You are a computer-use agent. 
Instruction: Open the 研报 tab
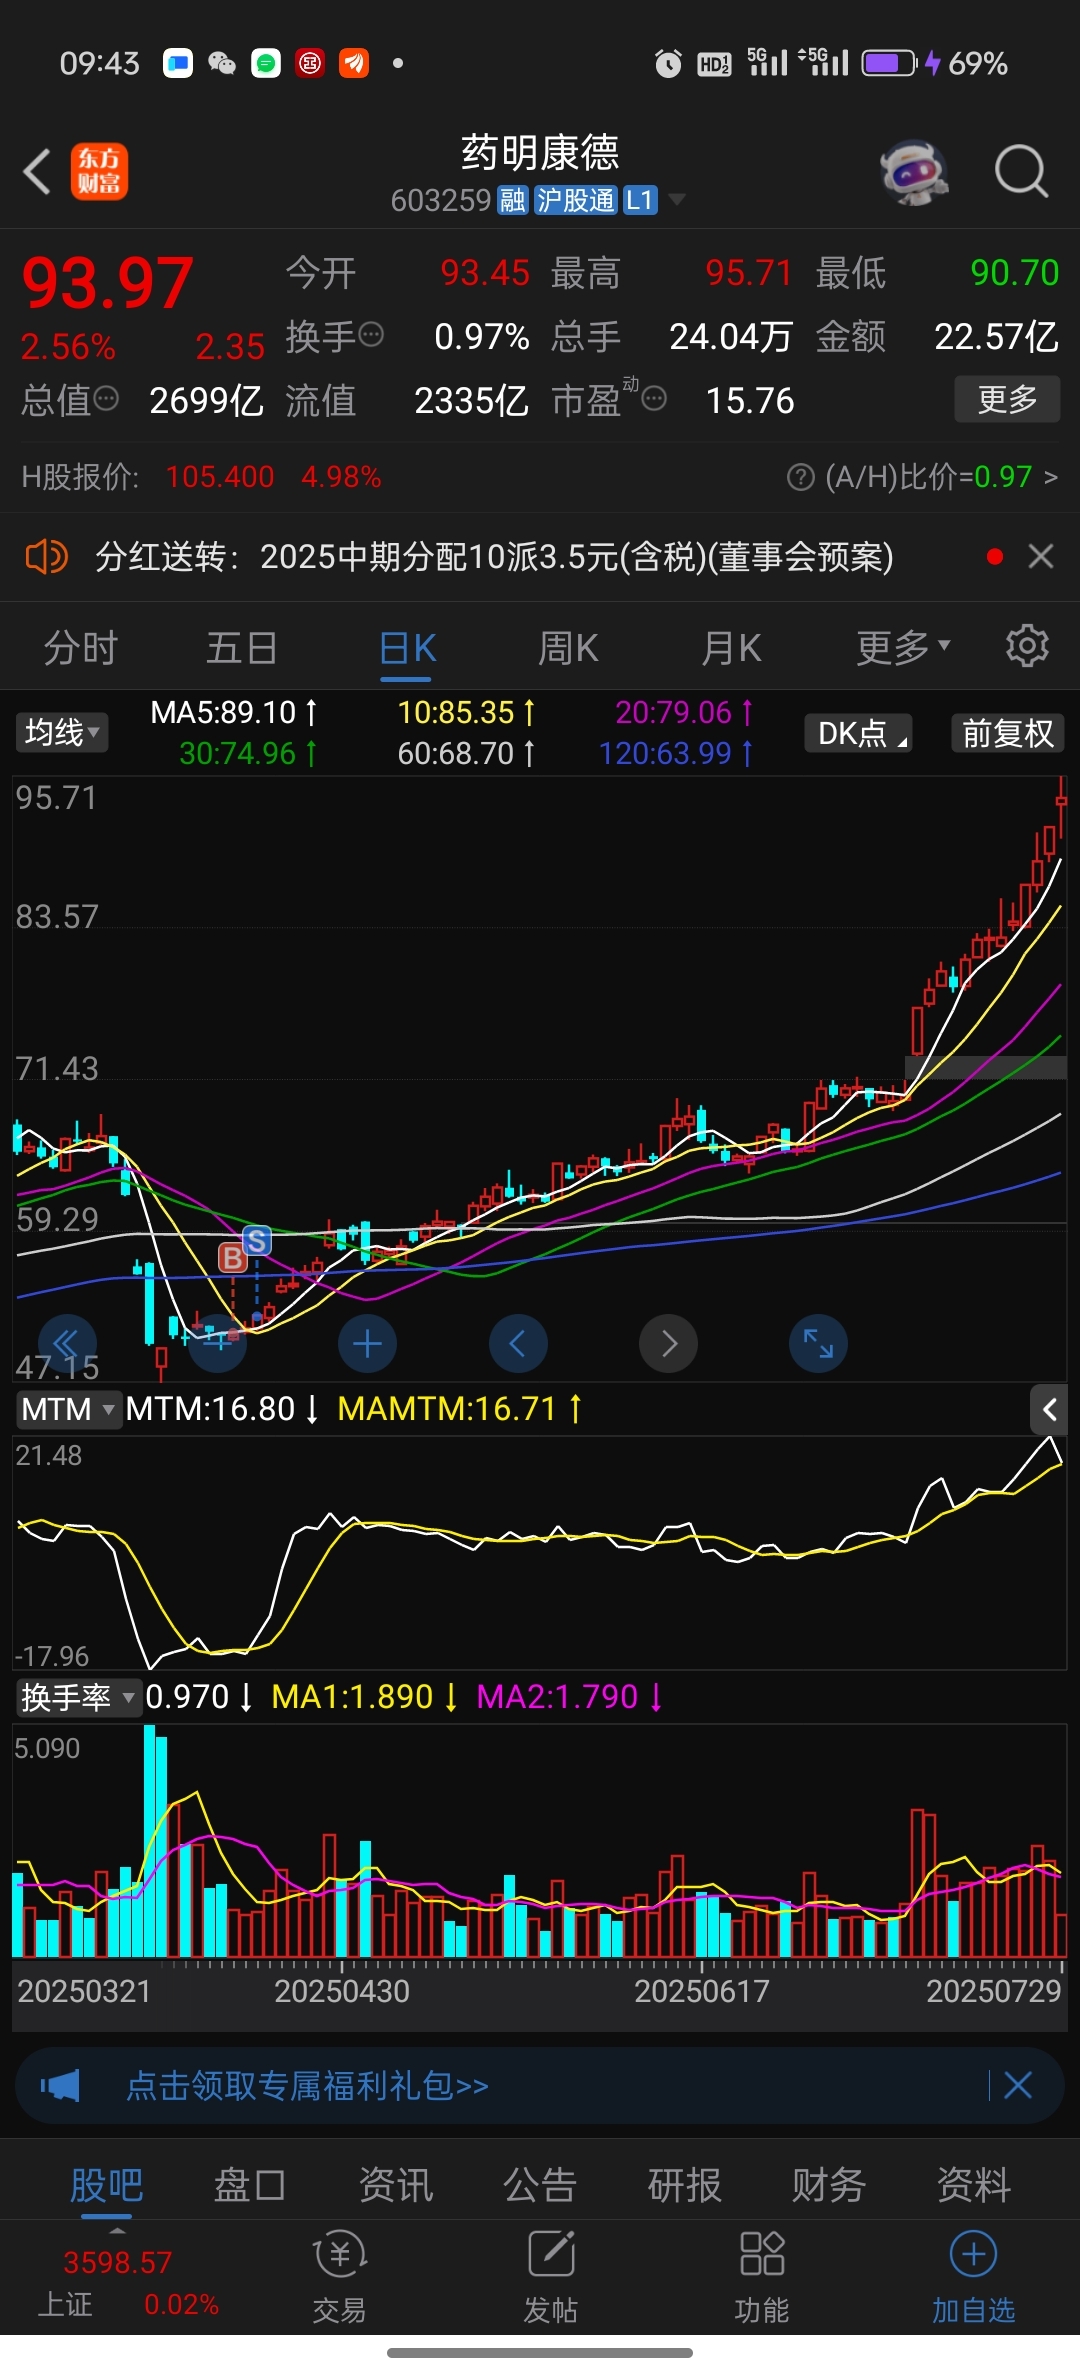684,2185
